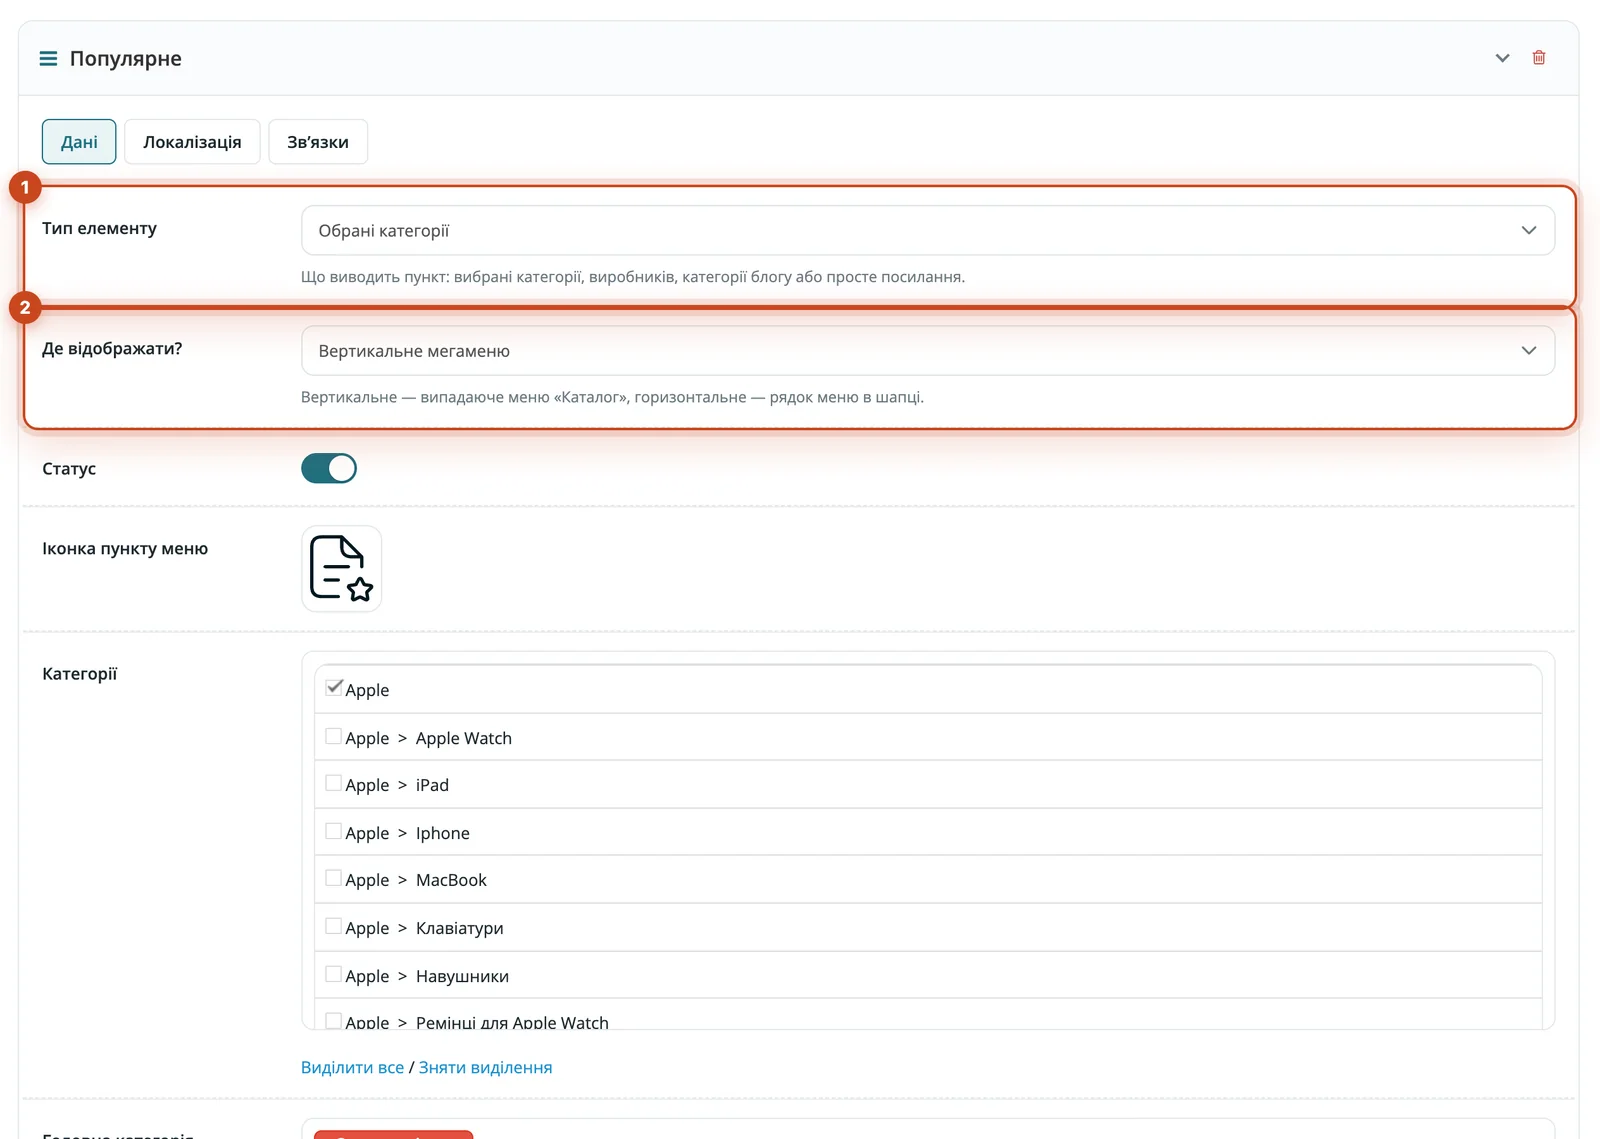Click the Де відображати hint text
1600x1139 pixels.
click(x=612, y=397)
